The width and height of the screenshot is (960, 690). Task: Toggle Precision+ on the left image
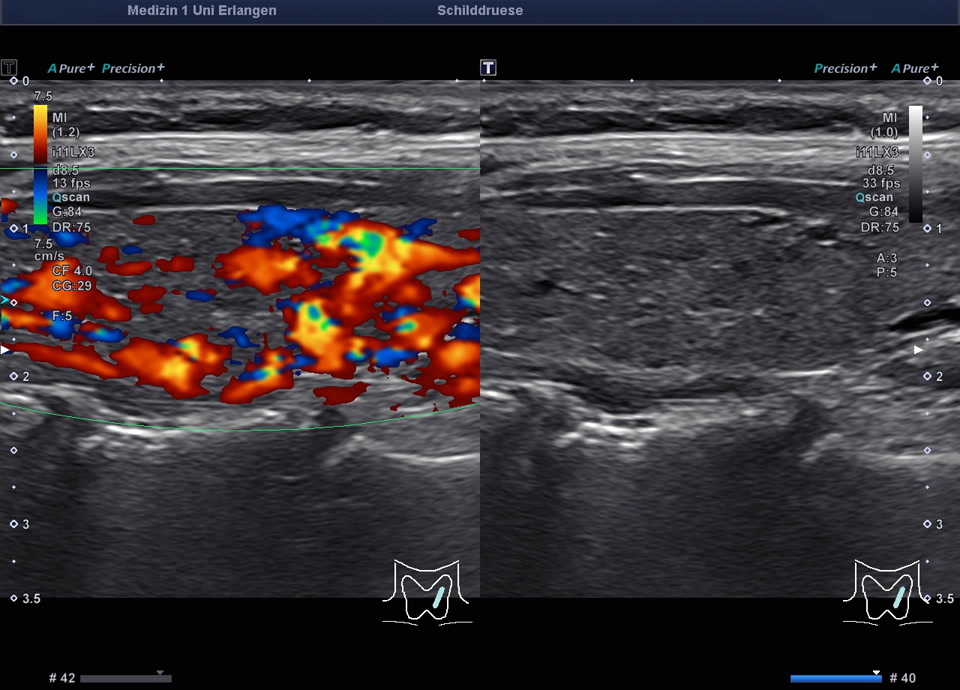tap(133, 69)
